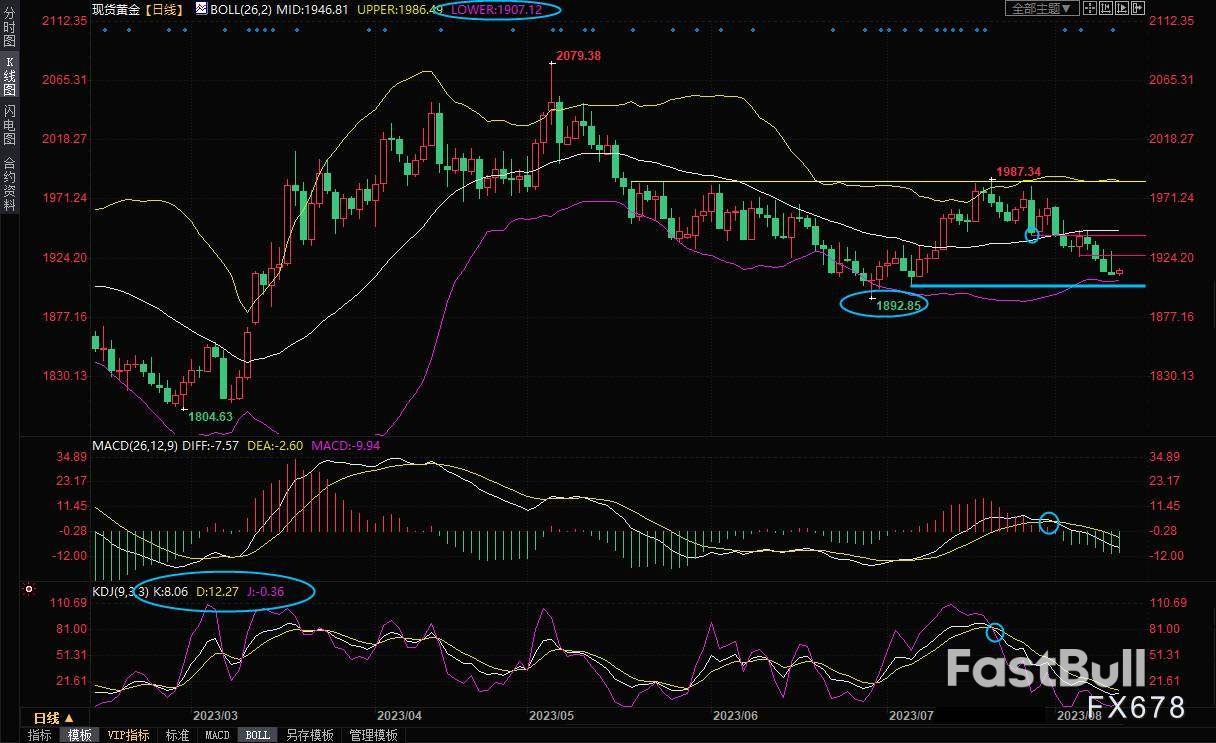Open the 闪电图 side tab
1216x743 pixels.
tap(10, 124)
